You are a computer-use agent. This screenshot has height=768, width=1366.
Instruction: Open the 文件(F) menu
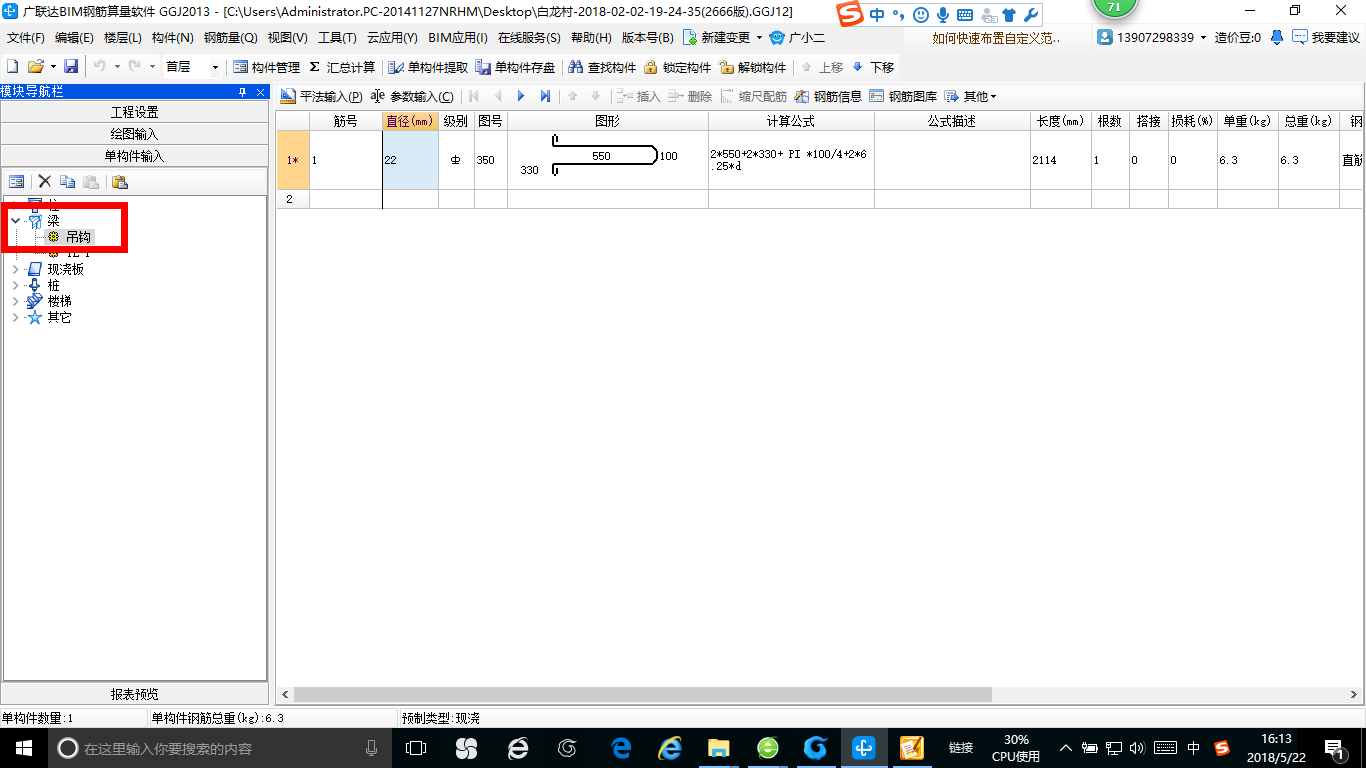25,37
